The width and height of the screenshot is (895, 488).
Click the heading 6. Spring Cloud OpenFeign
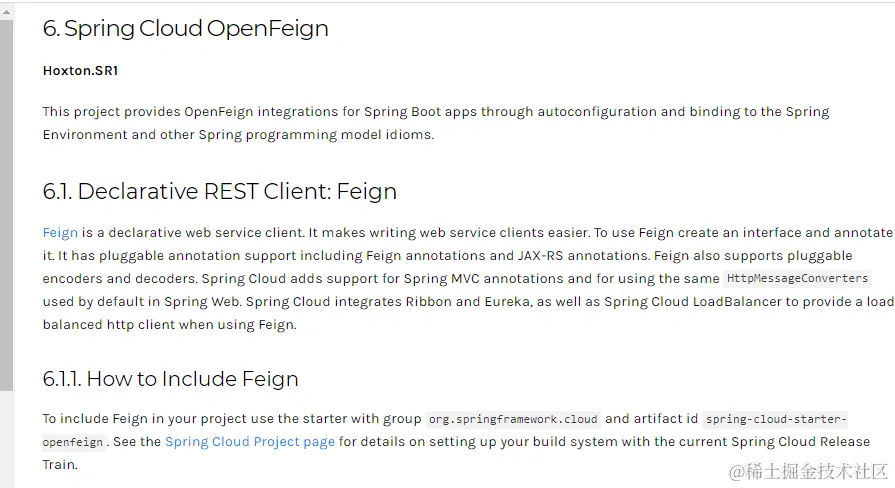[x=186, y=29]
